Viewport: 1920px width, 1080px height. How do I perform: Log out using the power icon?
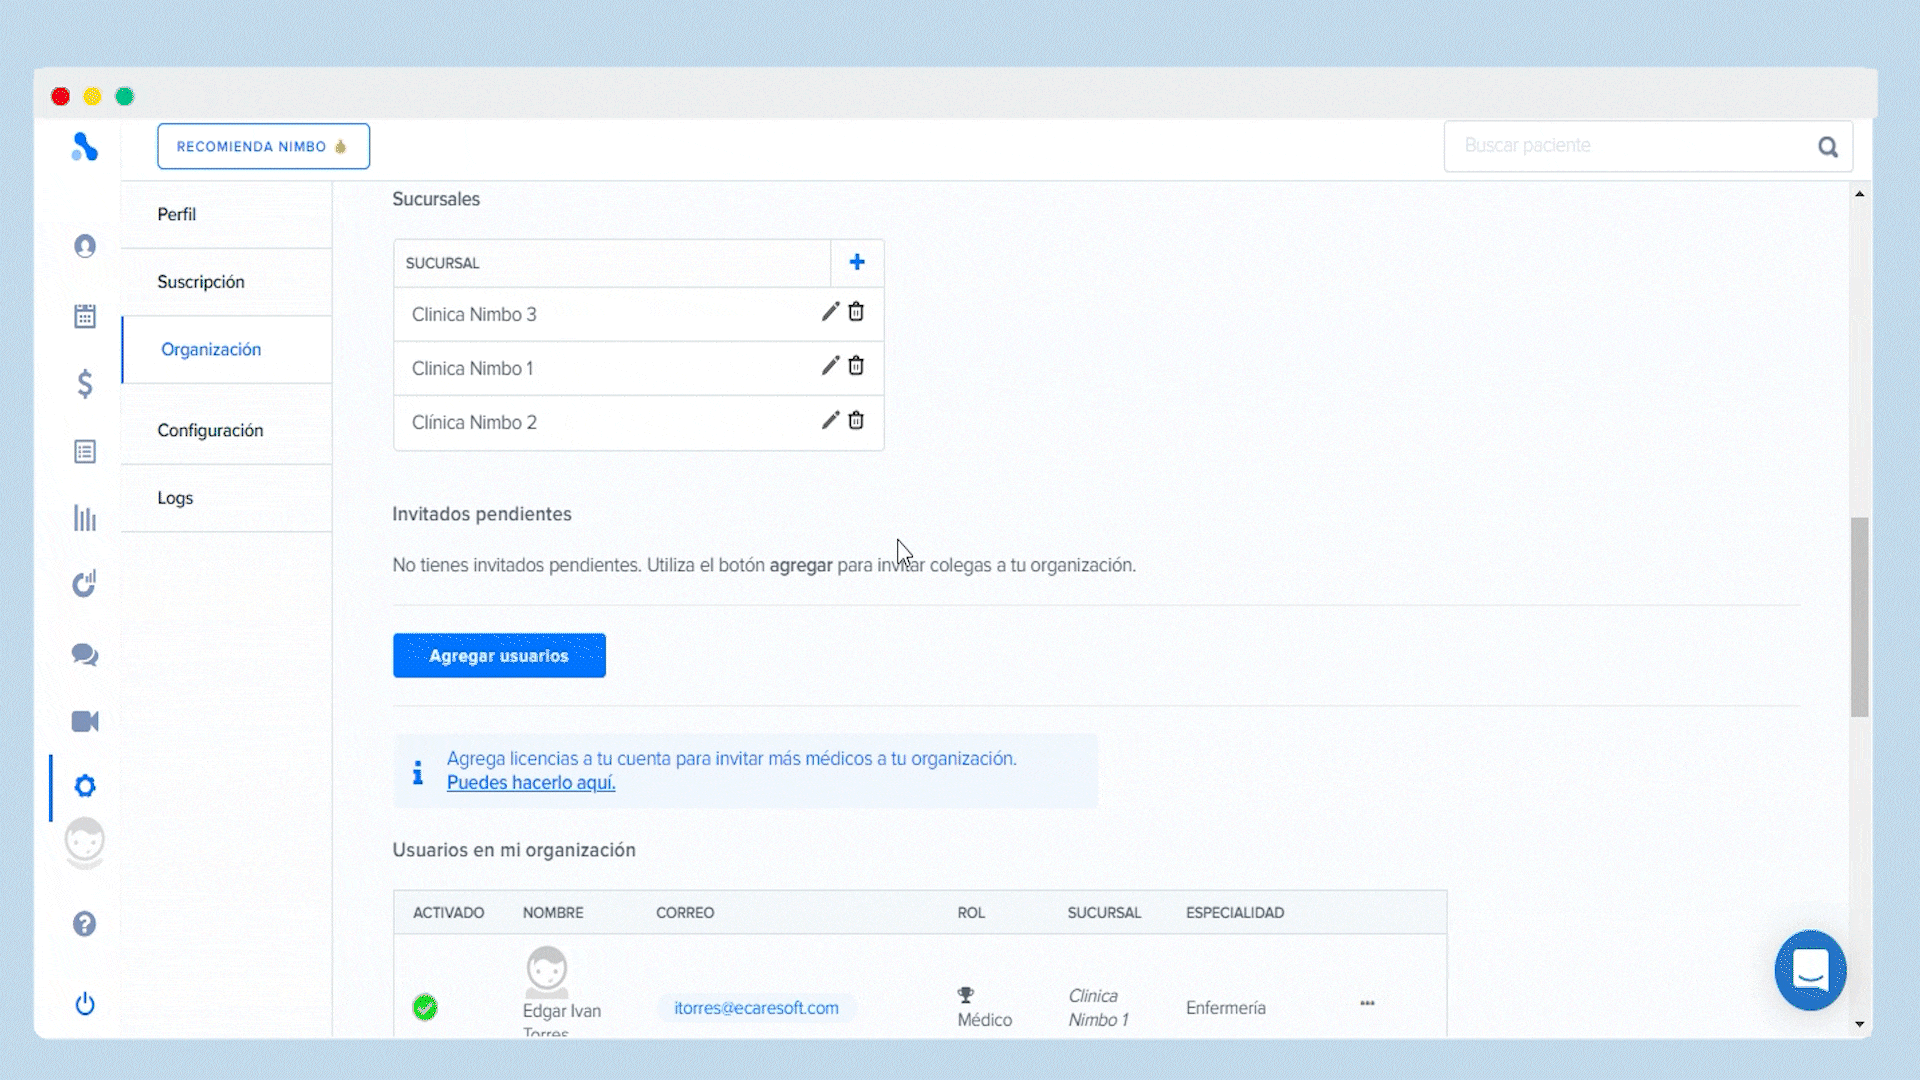(x=85, y=1004)
